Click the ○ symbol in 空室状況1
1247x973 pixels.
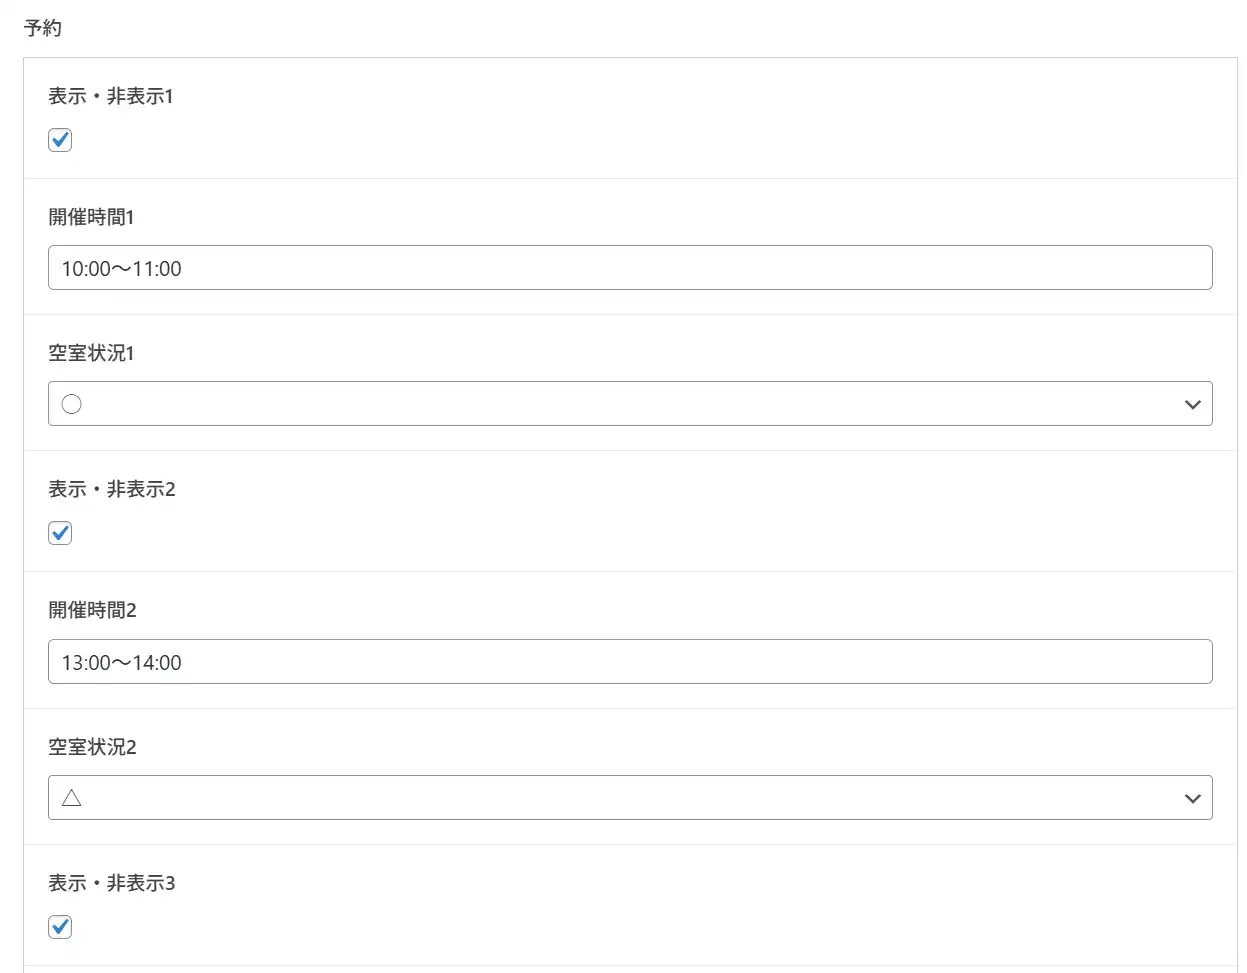click(x=72, y=404)
